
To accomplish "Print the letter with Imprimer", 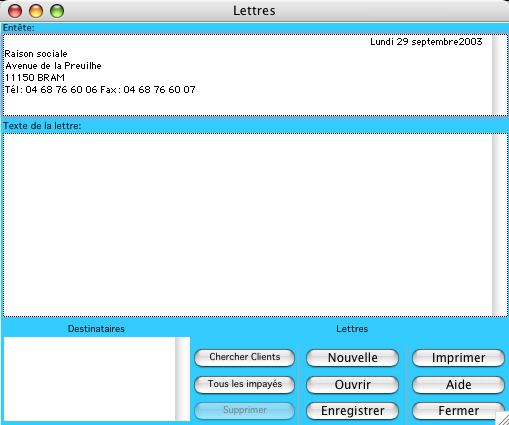I will 458,358.
